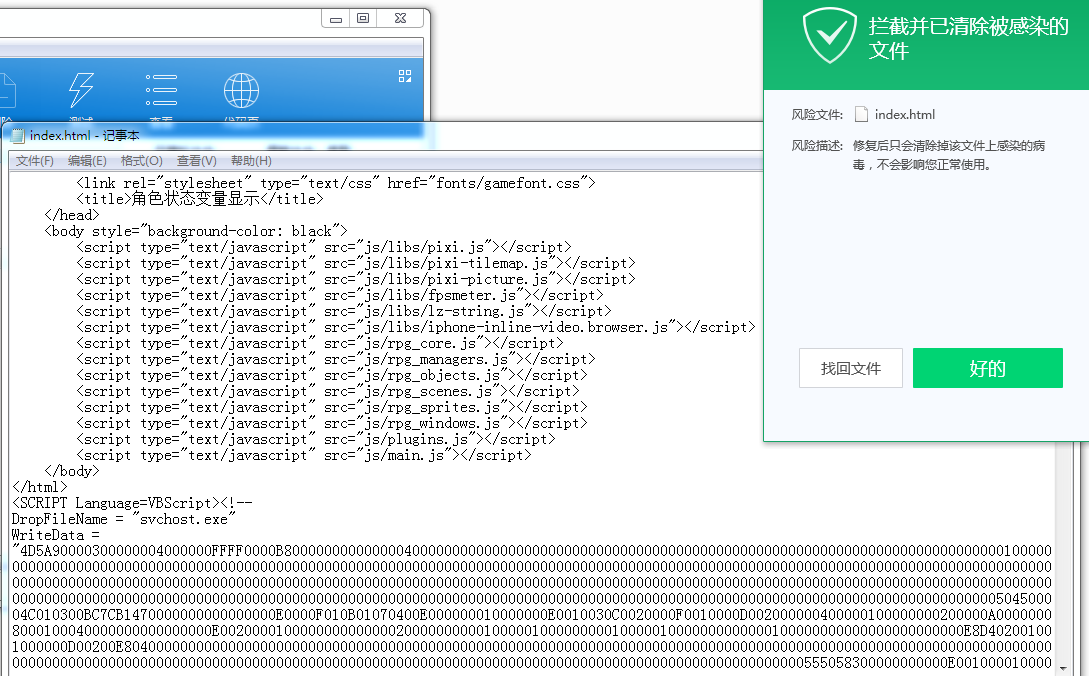Click the 拦截并已清除被感染的文件 heading
This screenshot has height=676, width=1089.
pyautogui.click(x=968, y=38)
